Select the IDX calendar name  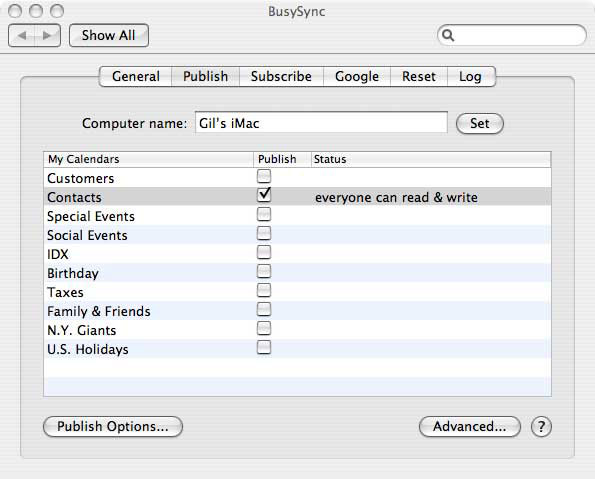coord(58,254)
